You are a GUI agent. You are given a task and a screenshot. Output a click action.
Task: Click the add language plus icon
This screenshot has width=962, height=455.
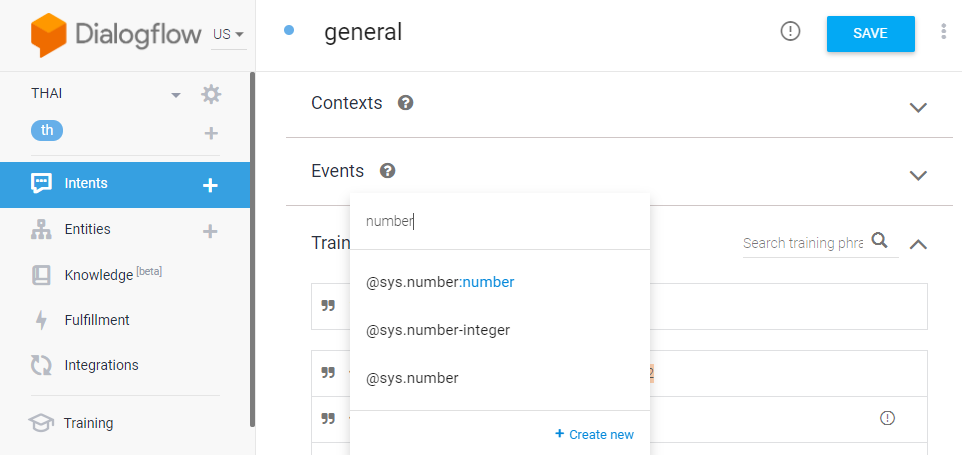[x=211, y=133]
